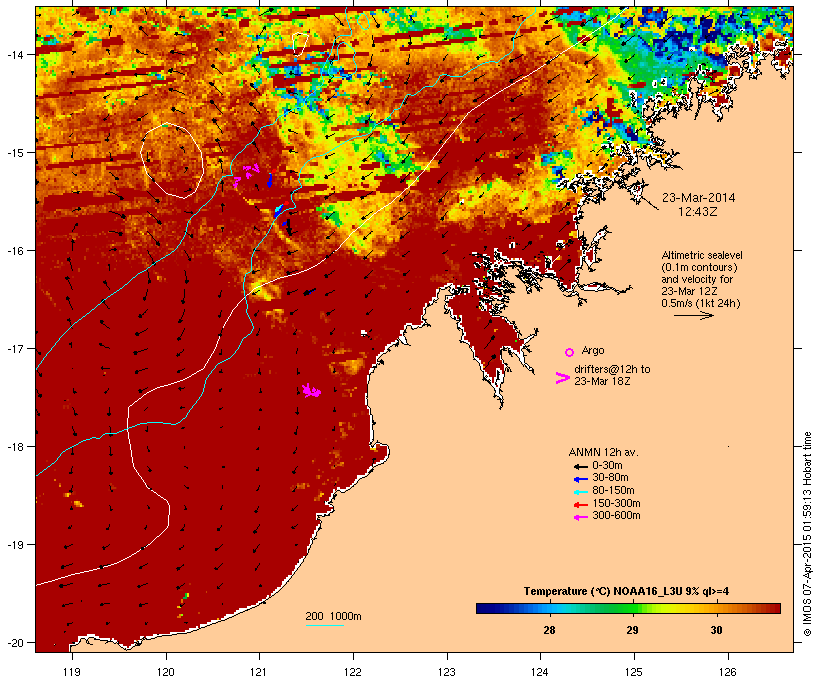820x680 pixels.
Task: Click the colorbar at 30 degrees
Action: tap(716, 608)
